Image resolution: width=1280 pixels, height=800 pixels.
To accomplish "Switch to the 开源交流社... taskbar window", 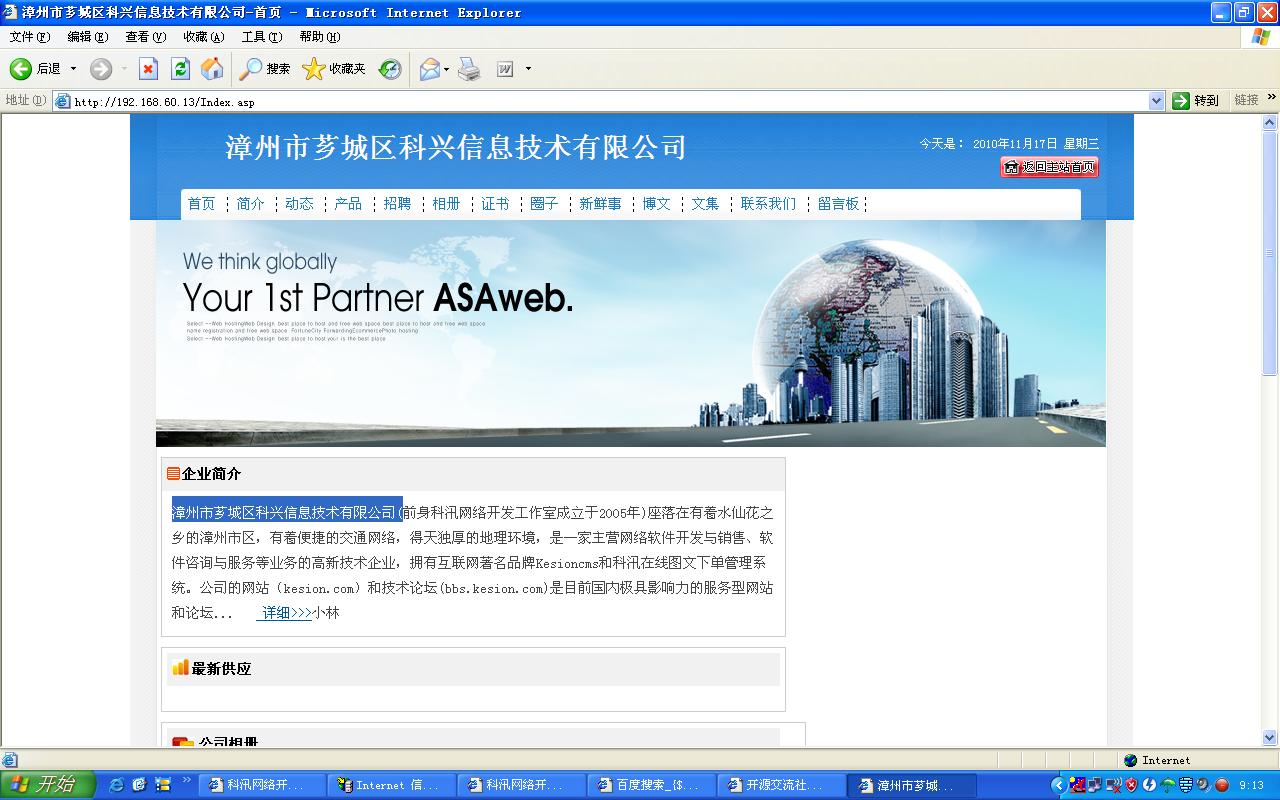I will [x=783, y=785].
